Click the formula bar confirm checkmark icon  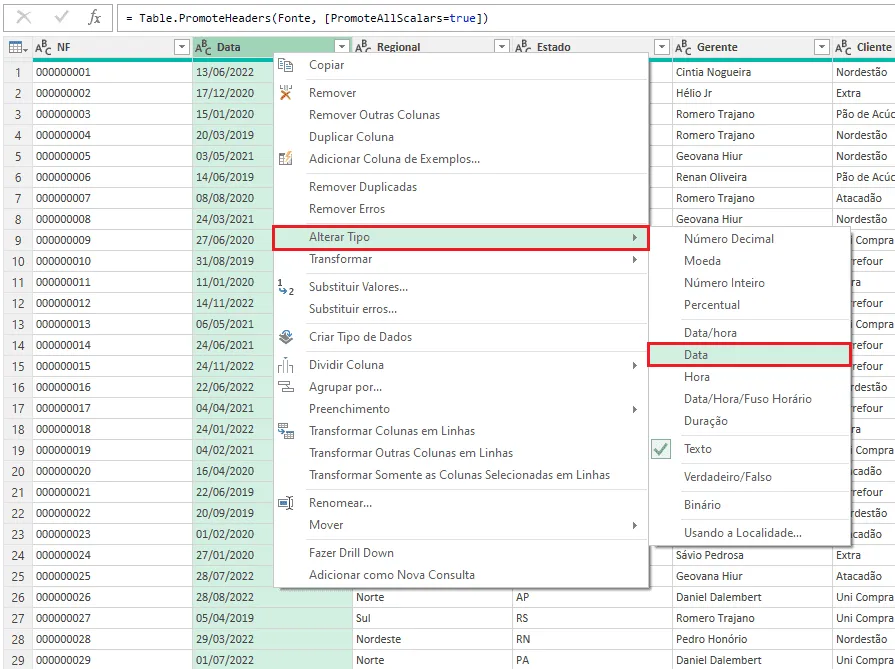pyautogui.click(x=61, y=18)
